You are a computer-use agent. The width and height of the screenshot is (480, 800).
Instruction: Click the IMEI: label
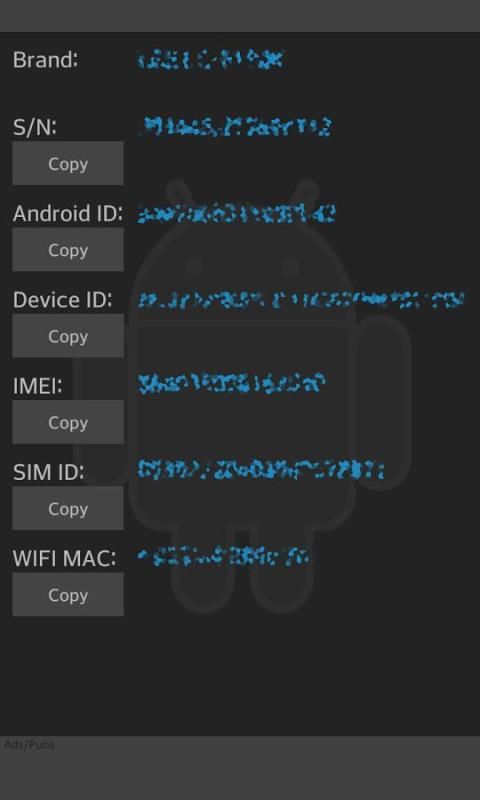tap(37, 386)
